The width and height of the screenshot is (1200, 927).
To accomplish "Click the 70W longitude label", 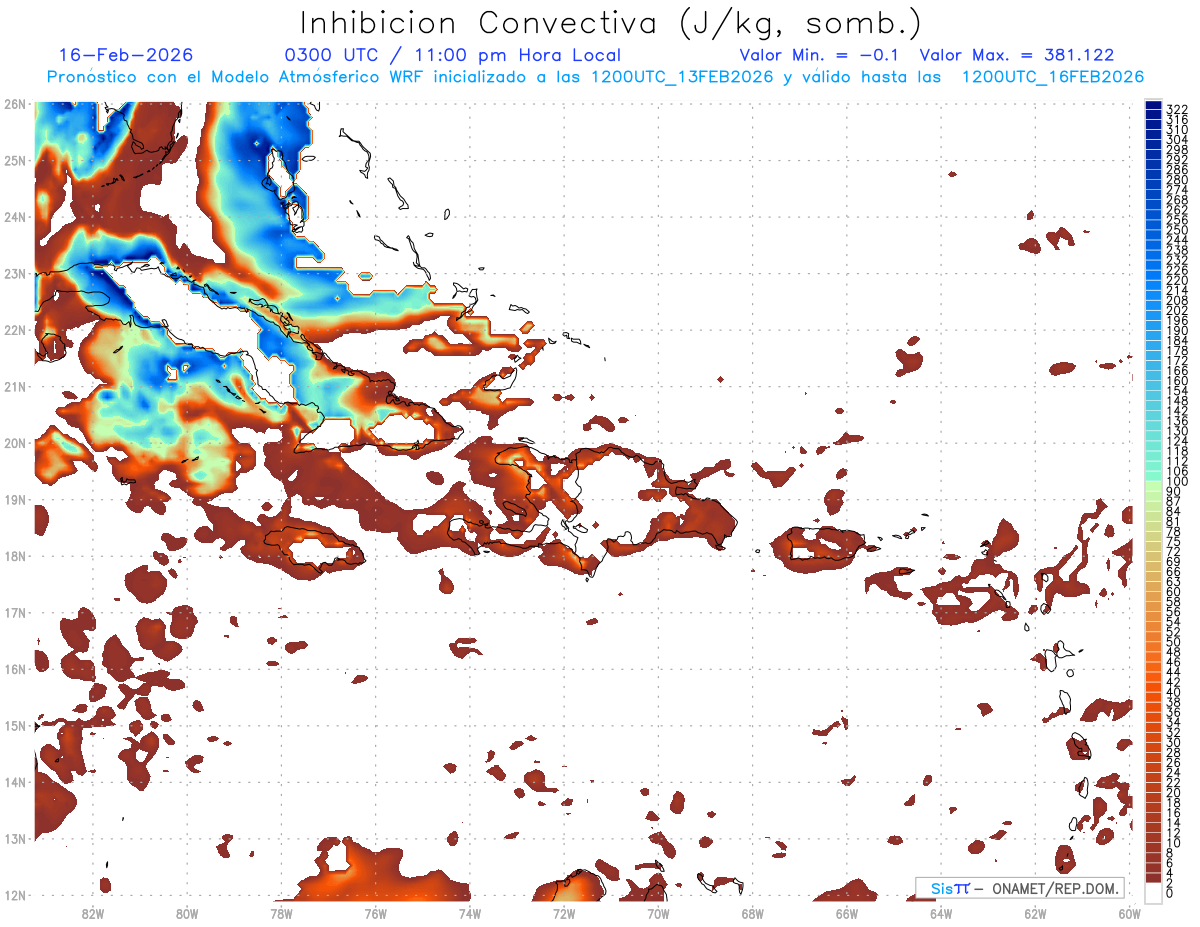I will tap(658, 914).
